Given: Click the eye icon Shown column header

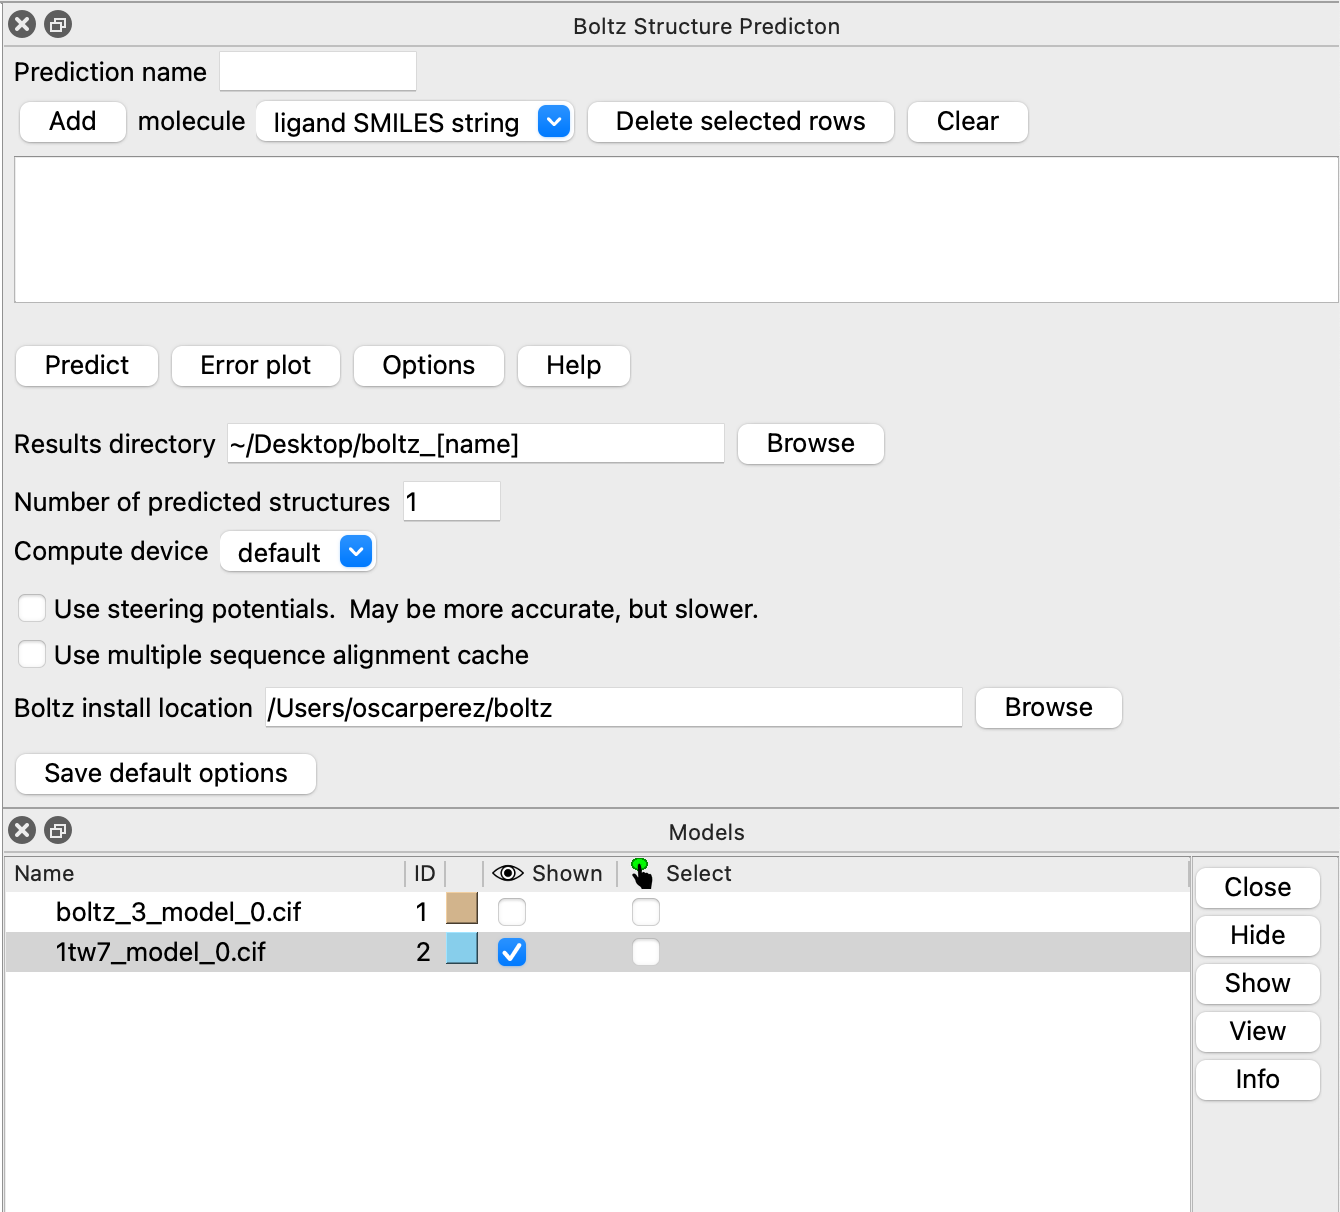Looking at the screenshot, I should (x=508, y=873).
